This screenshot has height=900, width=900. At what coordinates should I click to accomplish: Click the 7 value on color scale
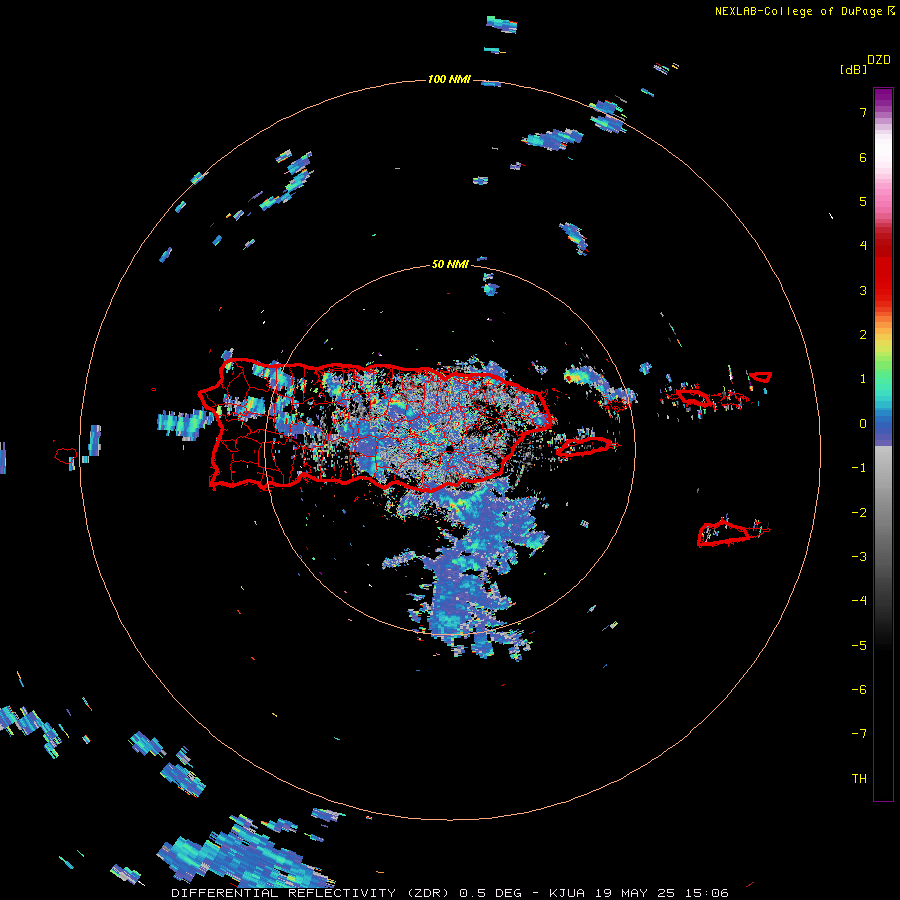[x=863, y=112]
